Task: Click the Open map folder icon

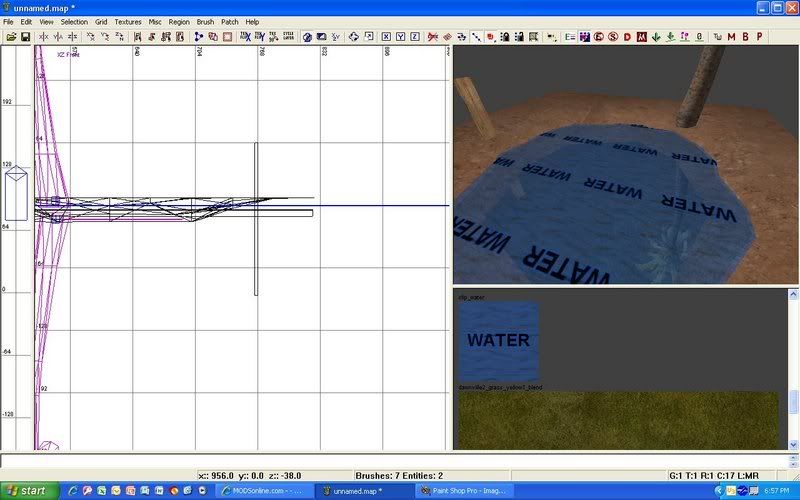Action: click(10, 37)
